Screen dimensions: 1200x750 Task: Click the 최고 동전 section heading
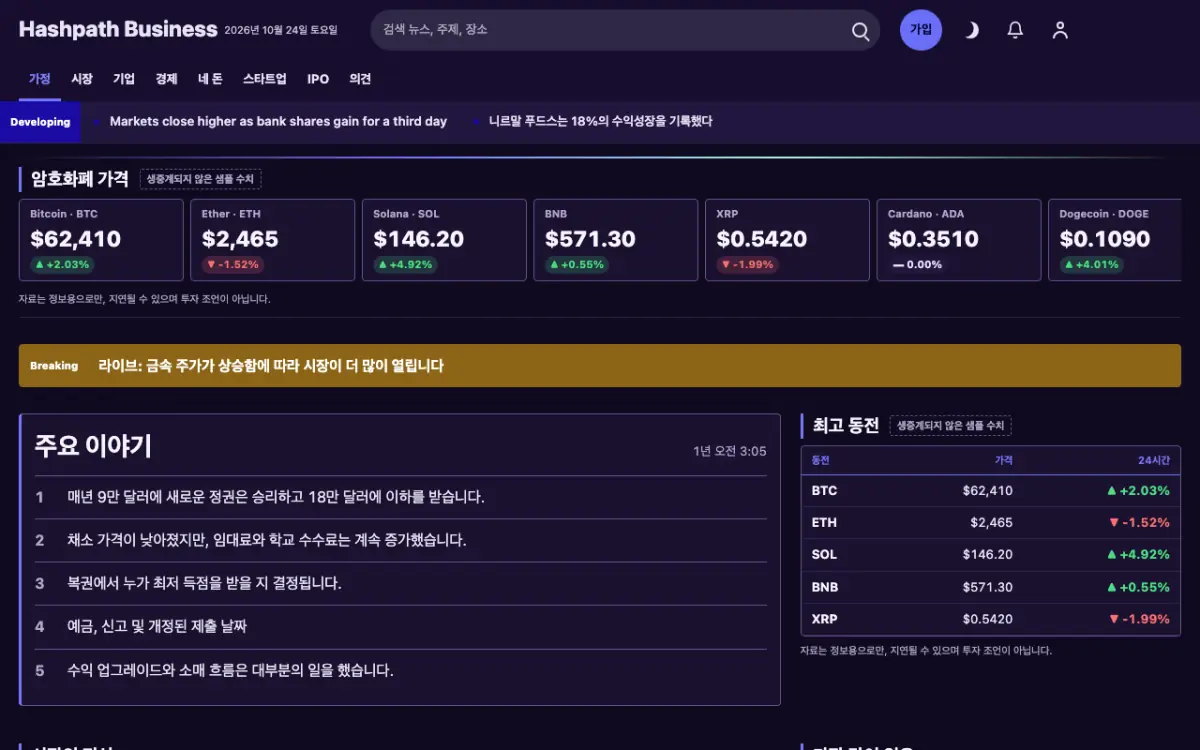pos(845,426)
